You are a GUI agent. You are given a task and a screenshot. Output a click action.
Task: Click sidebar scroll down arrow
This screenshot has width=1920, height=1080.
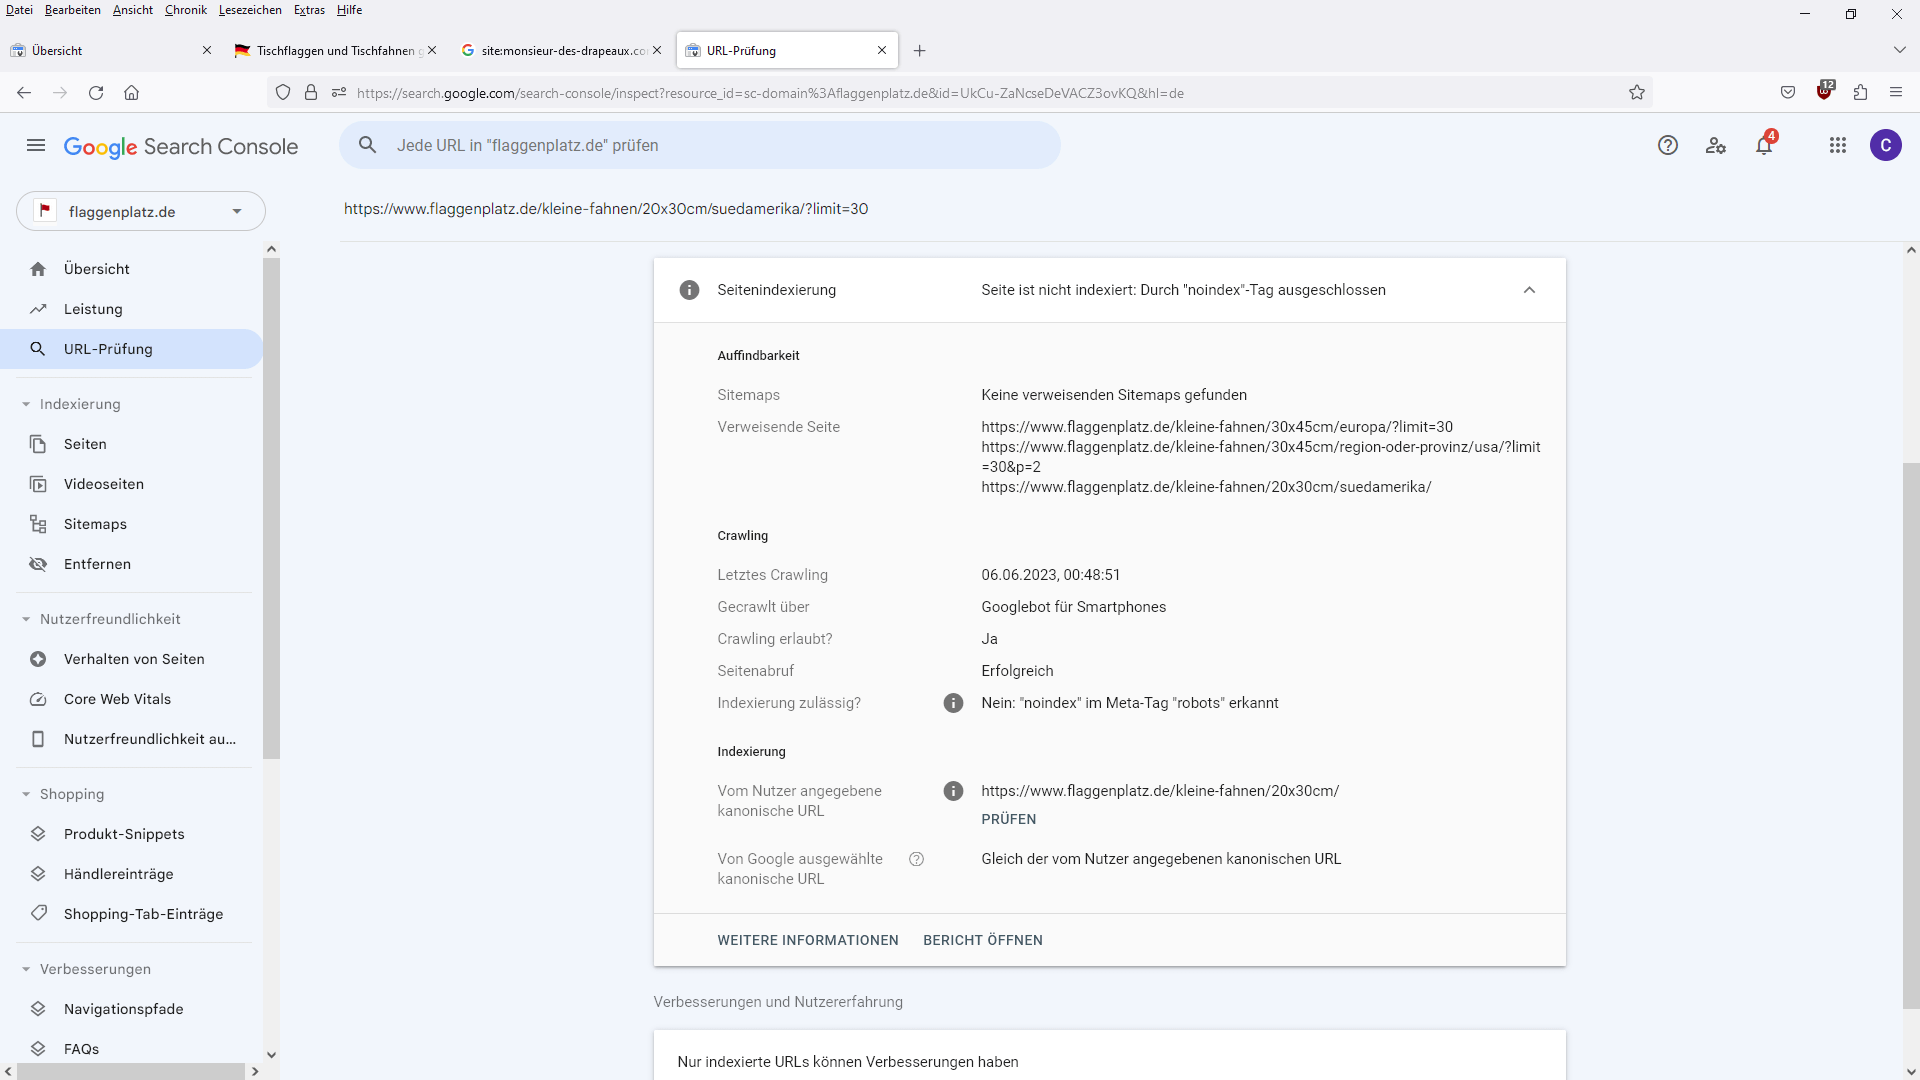271,1054
